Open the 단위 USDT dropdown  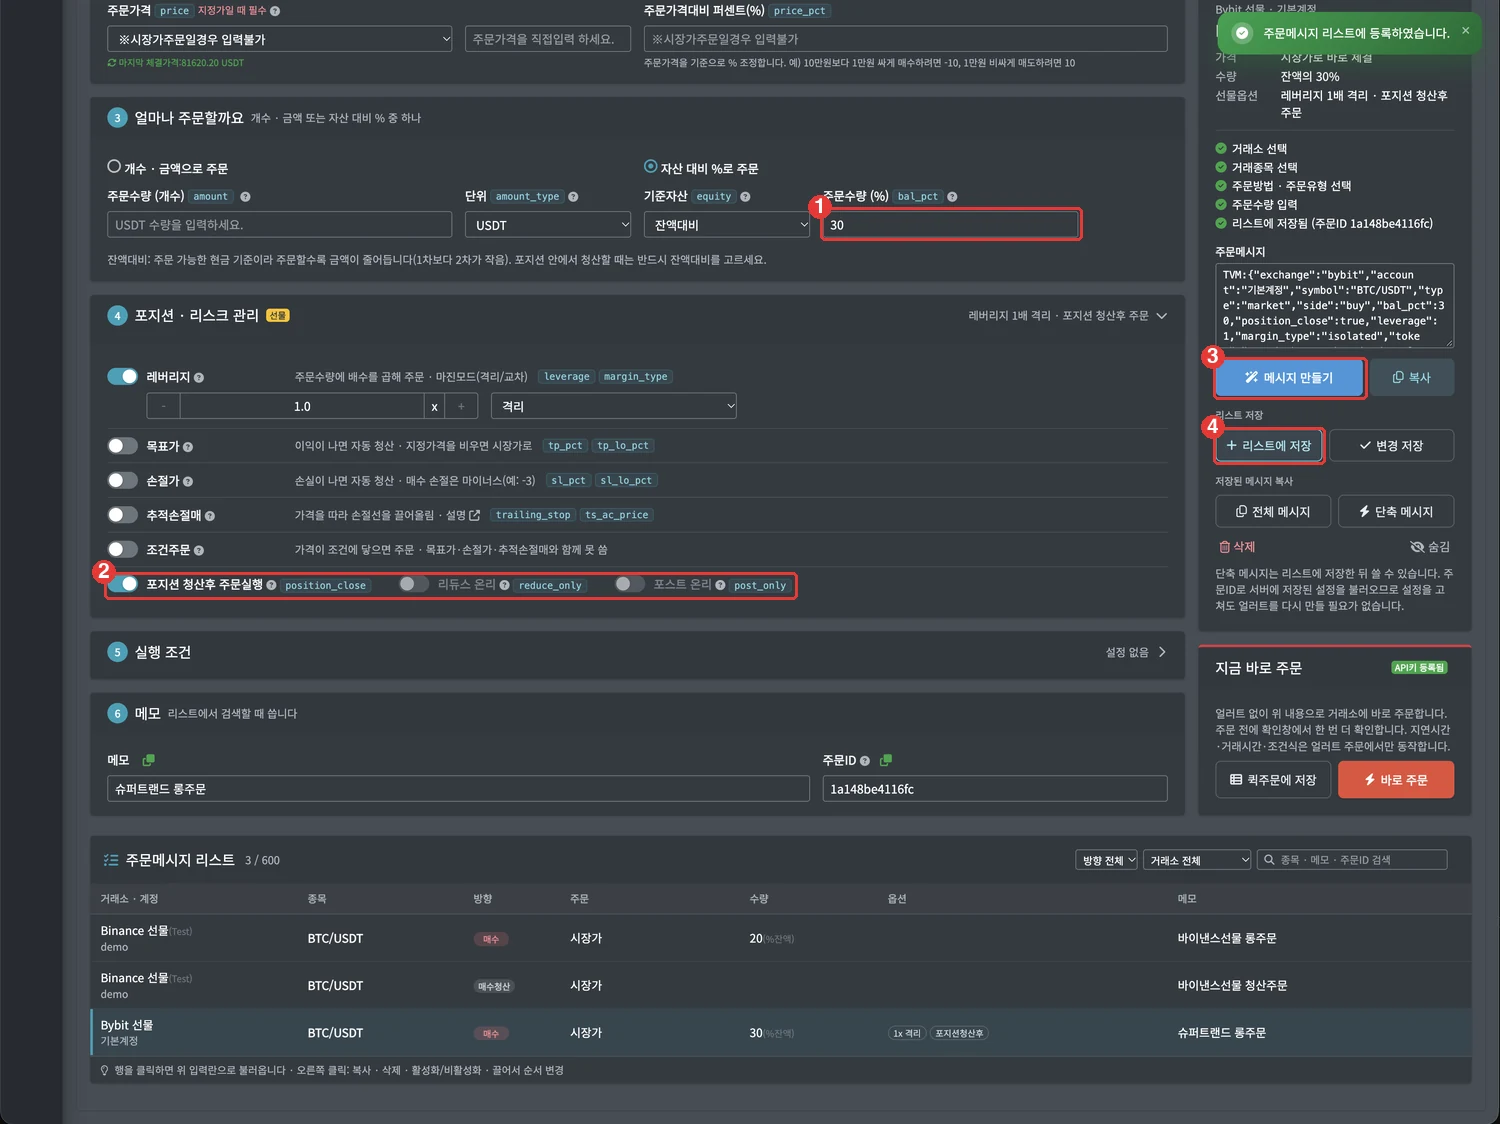pos(548,225)
